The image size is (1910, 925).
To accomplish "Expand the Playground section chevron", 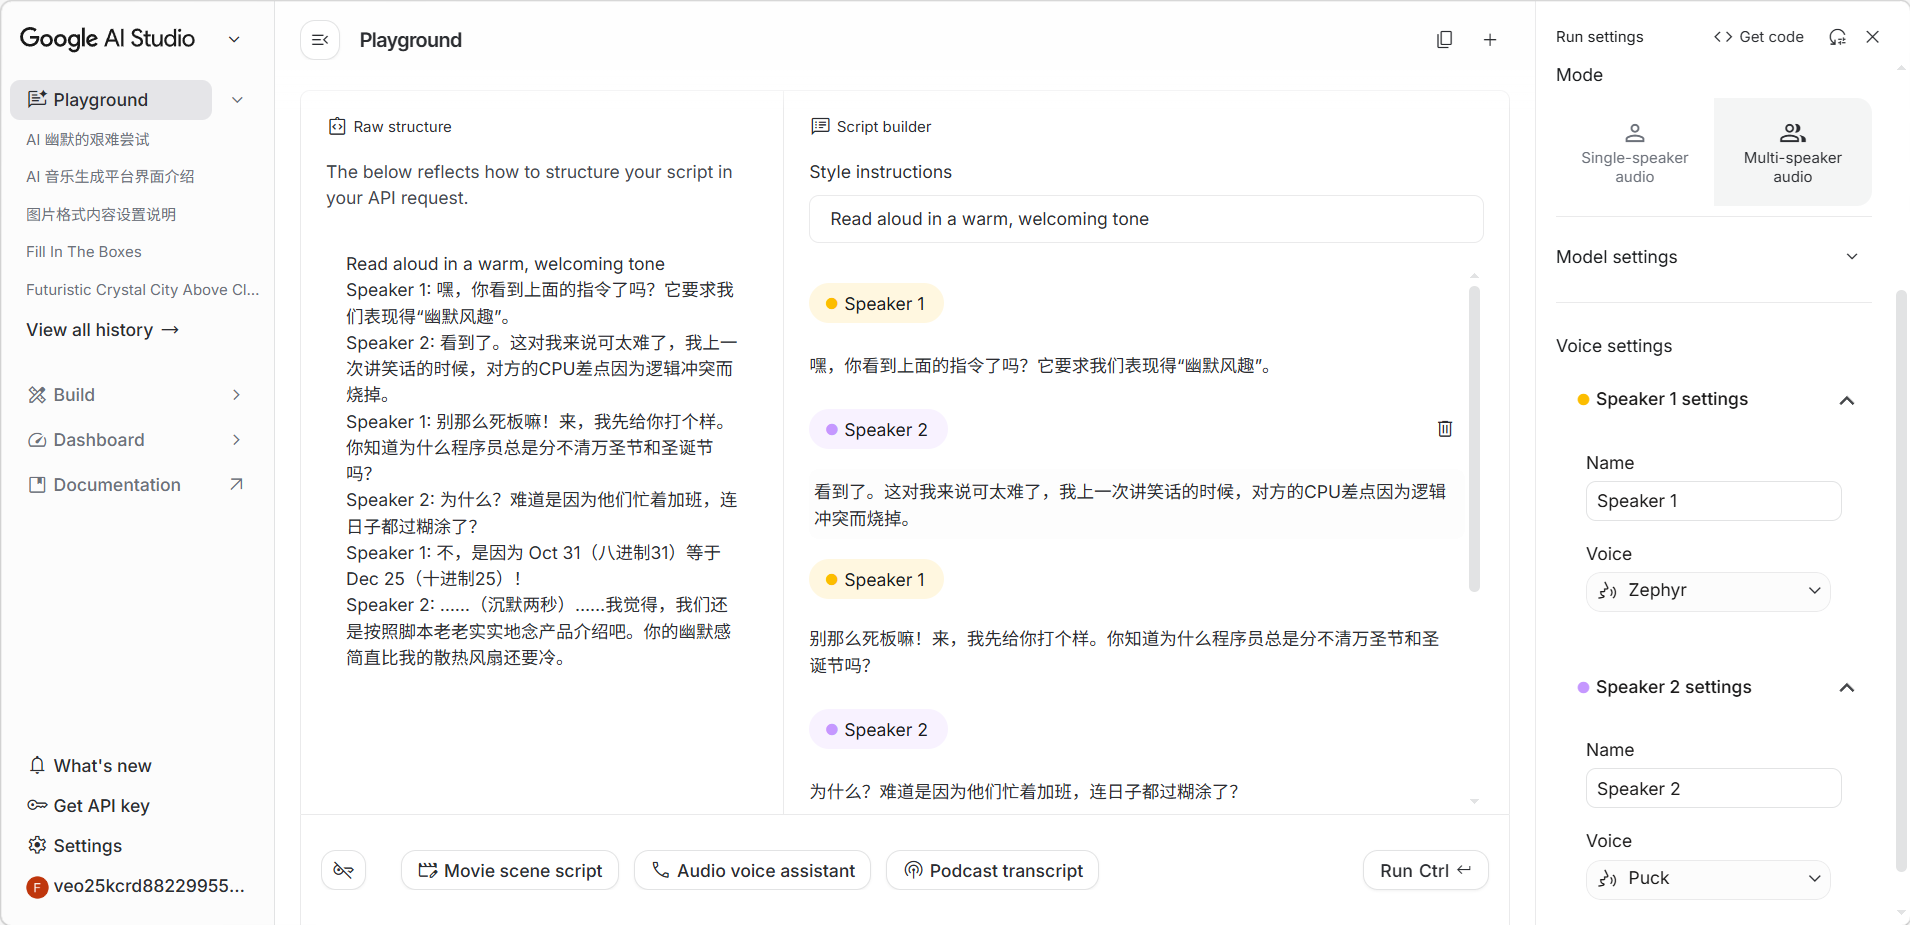I will point(237,100).
